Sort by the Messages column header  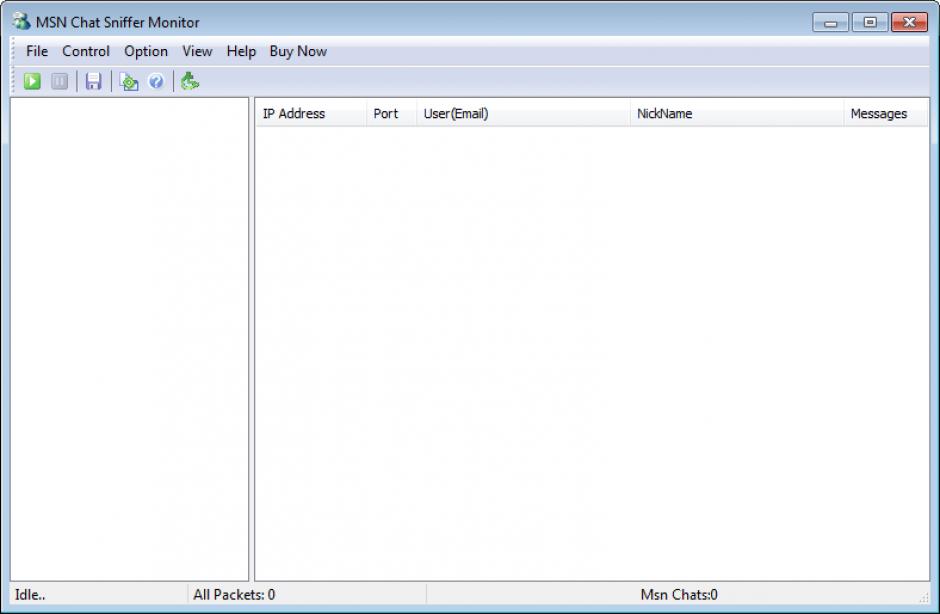[x=885, y=113]
